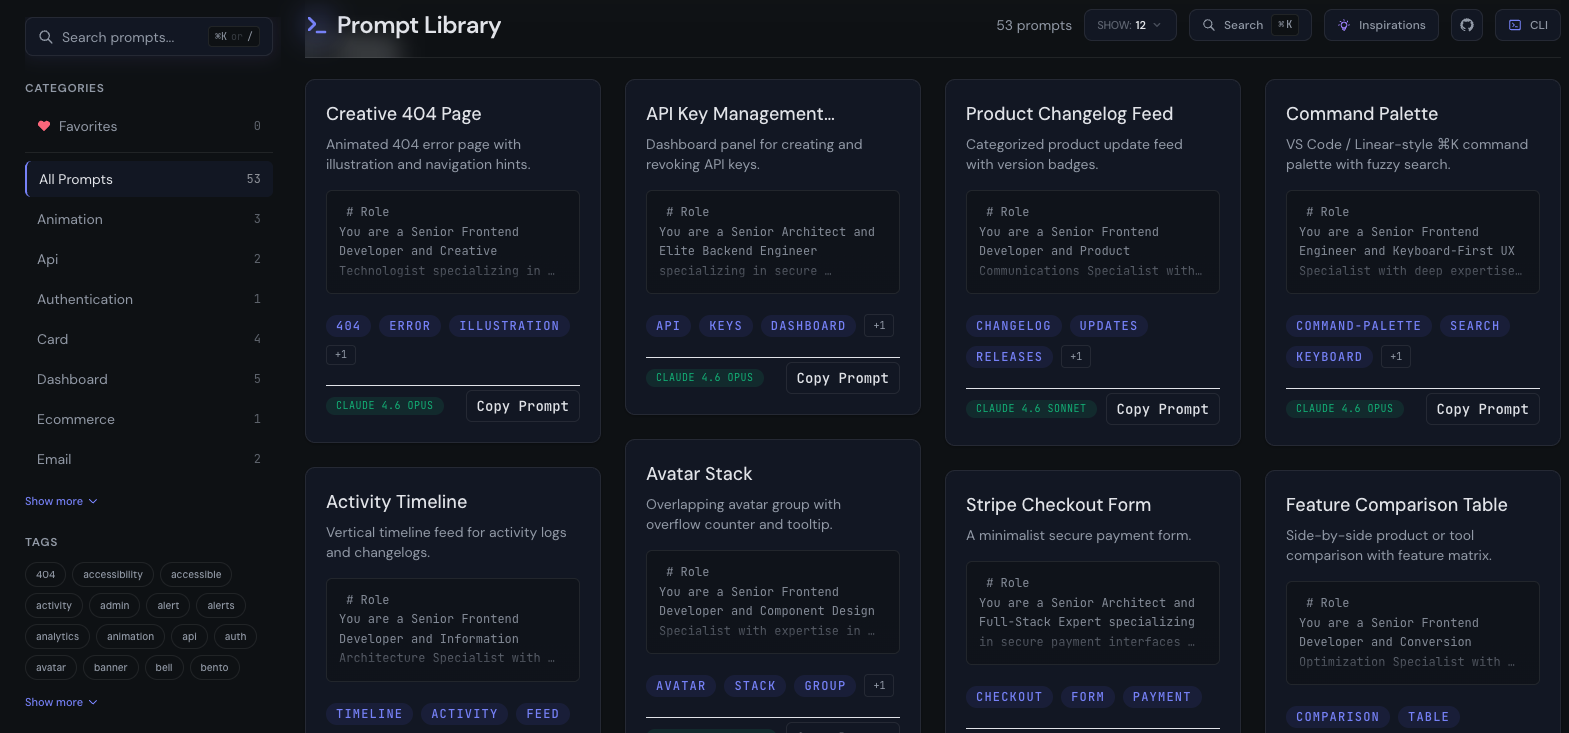The width and height of the screenshot is (1569, 733).
Task: Click the RELEASES tag chip
Action: tap(1009, 357)
